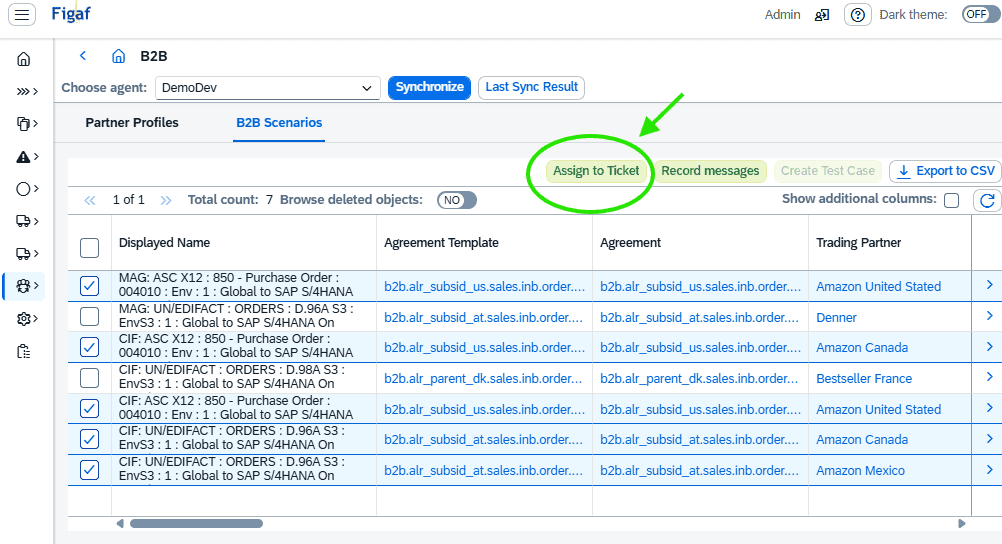Click the 1 of 1 page indicator
This screenshot has height=544, width=1002.
click(x=128, y=200)
